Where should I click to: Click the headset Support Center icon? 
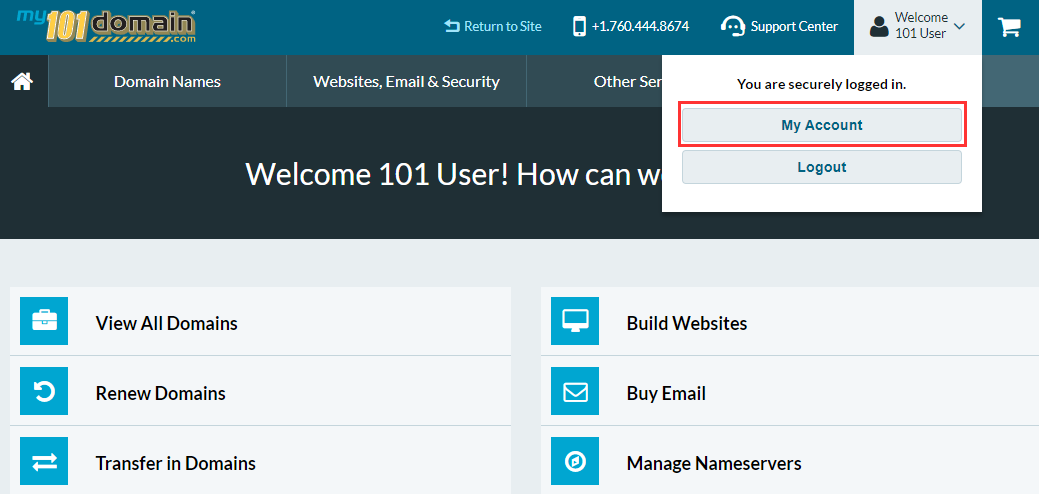pos(733,27)
